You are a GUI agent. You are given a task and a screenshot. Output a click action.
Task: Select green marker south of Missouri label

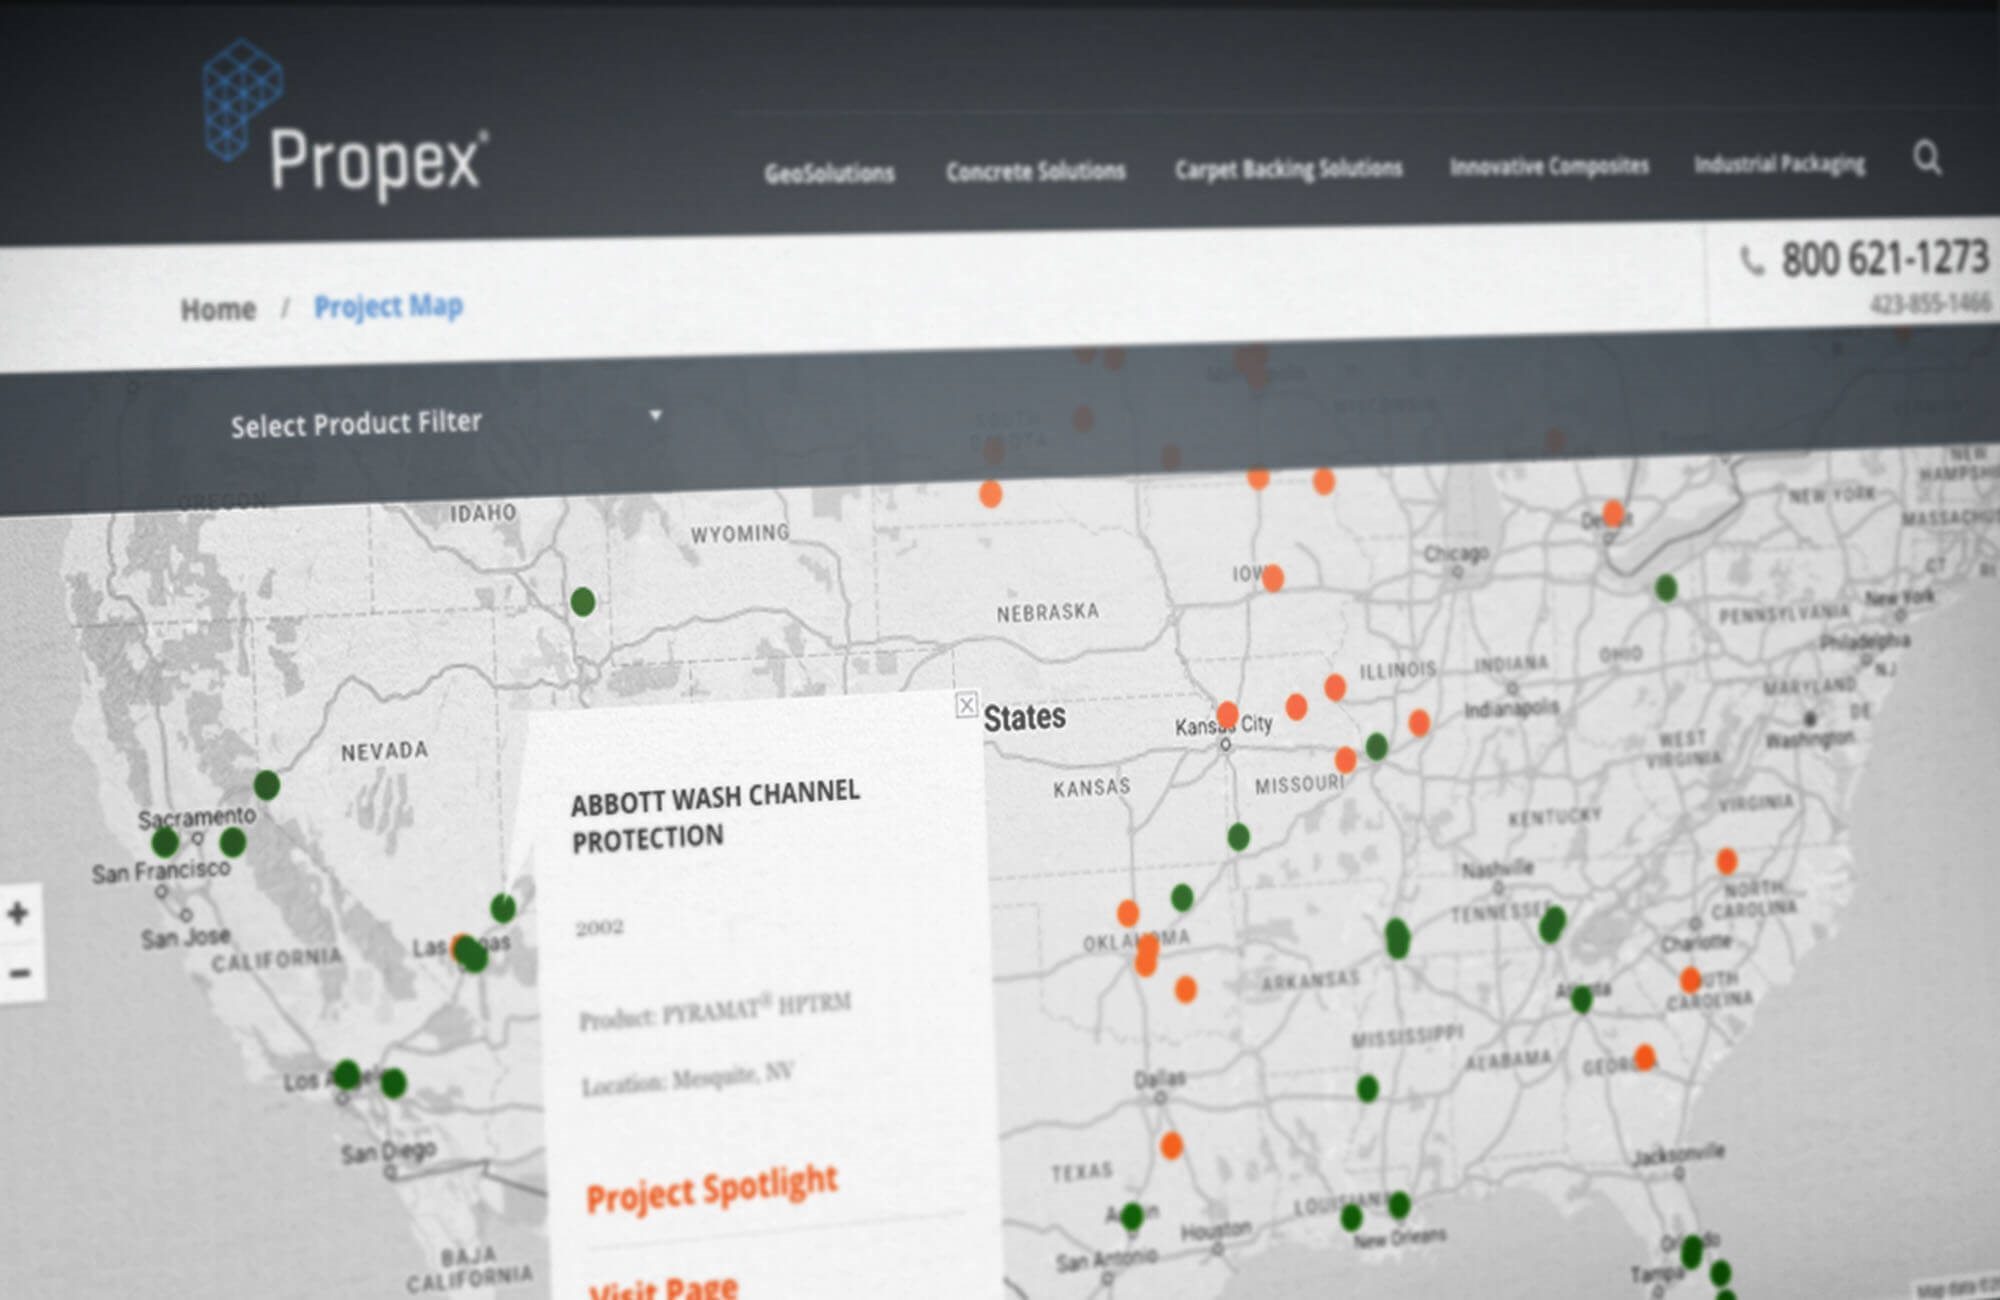pyautogui.click(x=1238, y=836)
